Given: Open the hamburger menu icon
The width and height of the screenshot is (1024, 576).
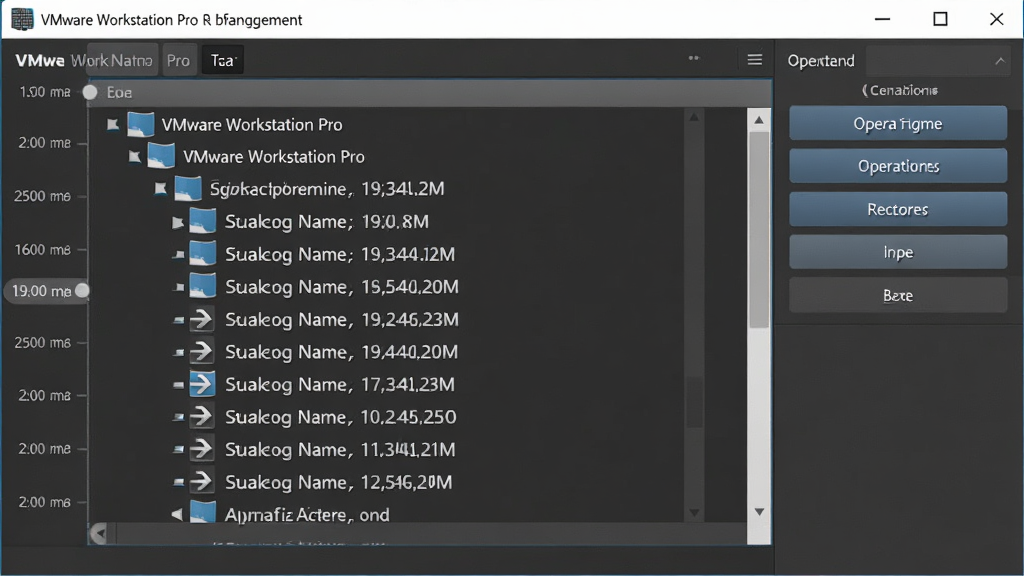Looking at the screenshot, I should pos(754,60).
